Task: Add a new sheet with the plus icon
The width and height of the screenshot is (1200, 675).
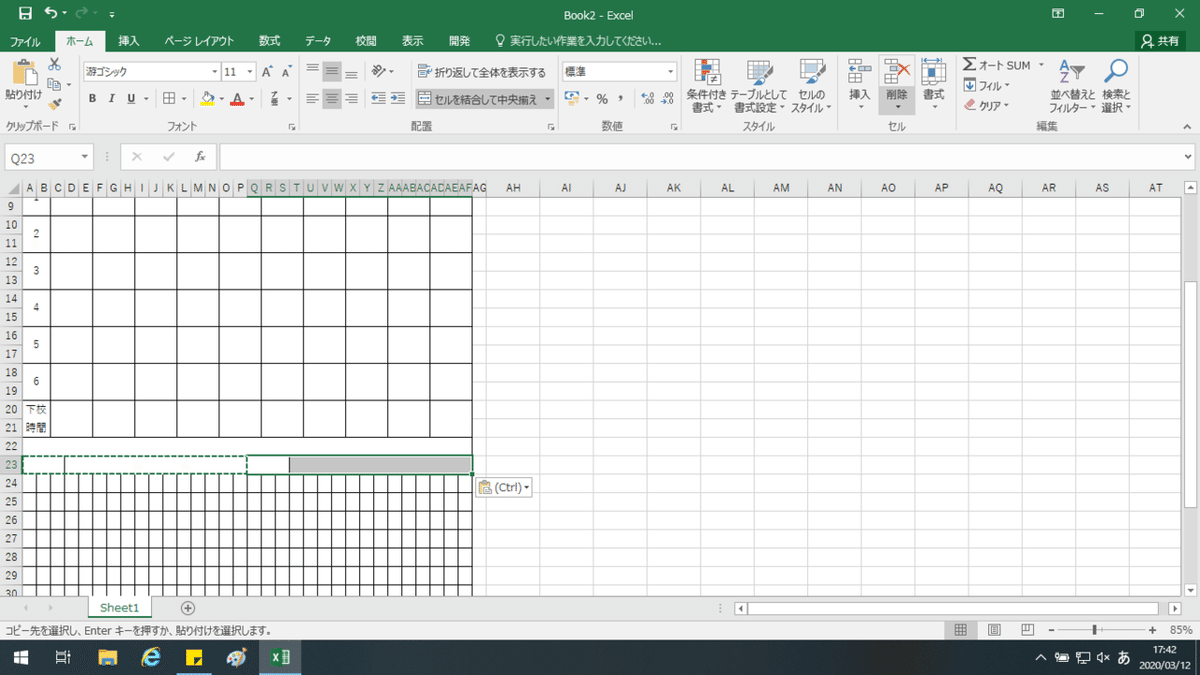Action: click(x=187, y=608)
